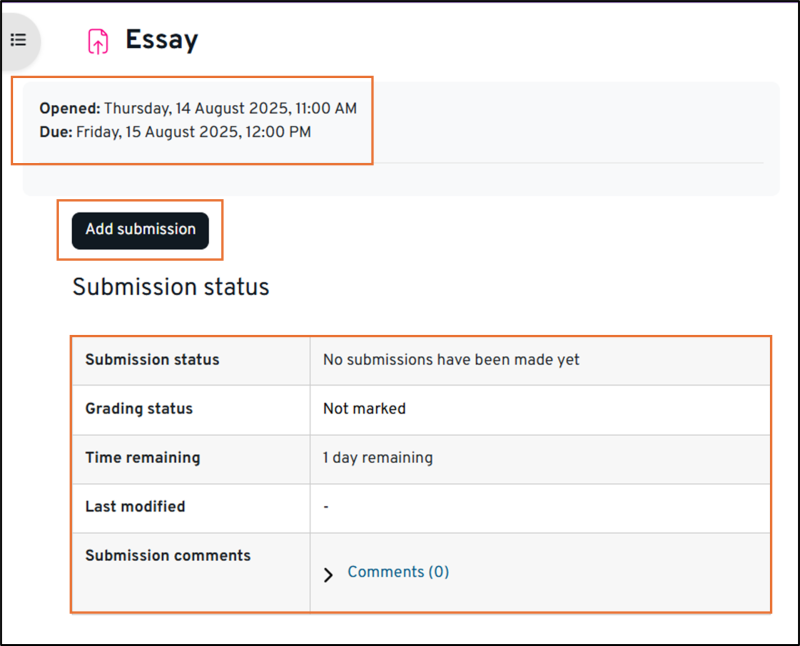Click the Submission status section heading

tap(171, 287)
